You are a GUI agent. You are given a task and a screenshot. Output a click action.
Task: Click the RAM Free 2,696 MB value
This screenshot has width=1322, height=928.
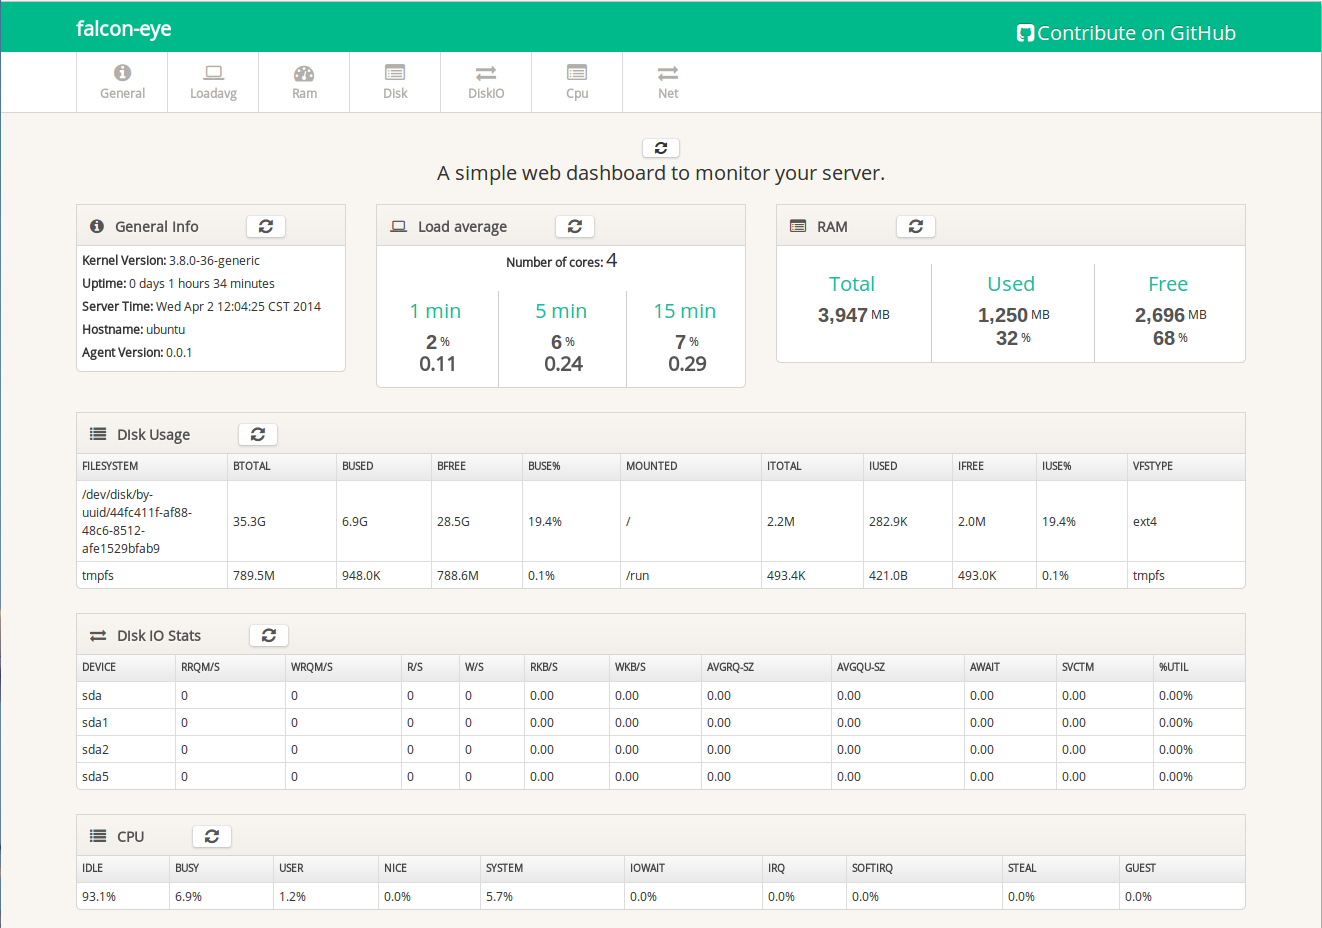pos(1170,315)
